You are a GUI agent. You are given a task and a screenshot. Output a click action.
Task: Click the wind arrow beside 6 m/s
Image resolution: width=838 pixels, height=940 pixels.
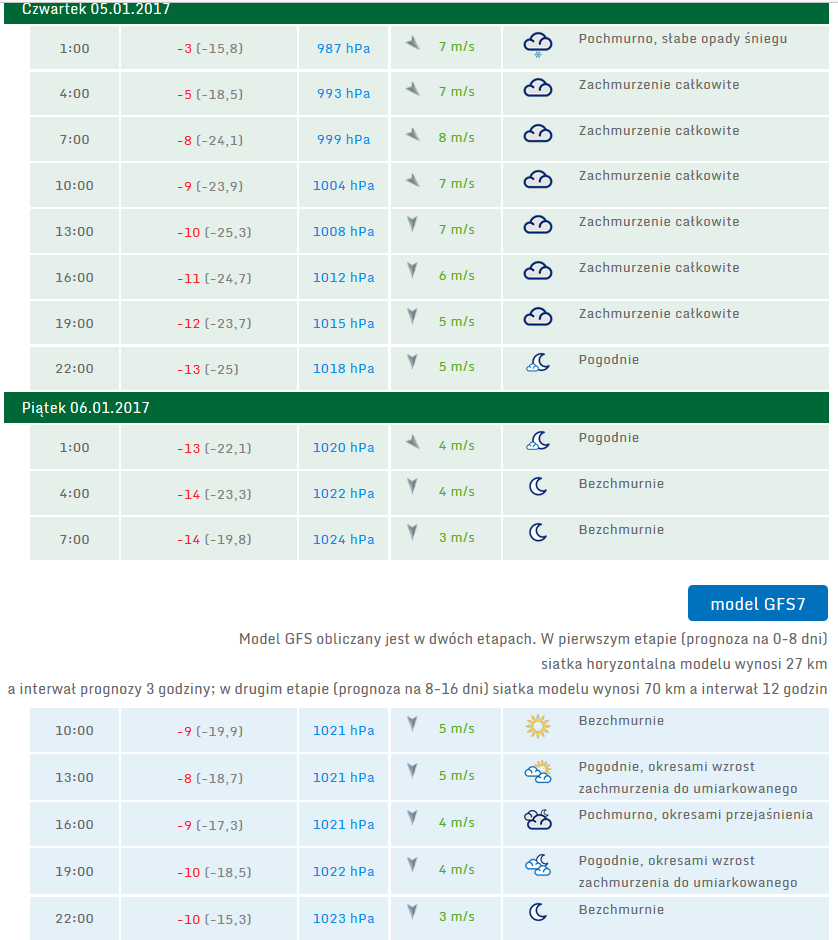[412, 270]
